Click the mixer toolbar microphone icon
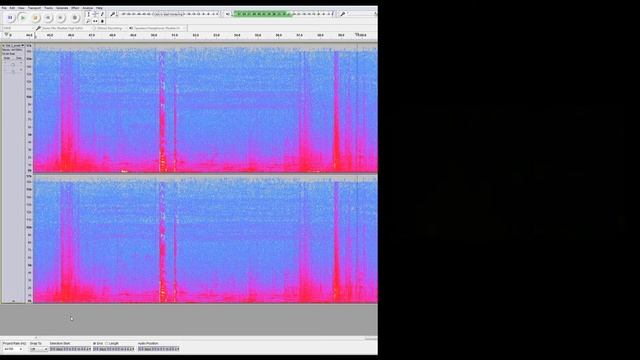 [x=343, y=14]
